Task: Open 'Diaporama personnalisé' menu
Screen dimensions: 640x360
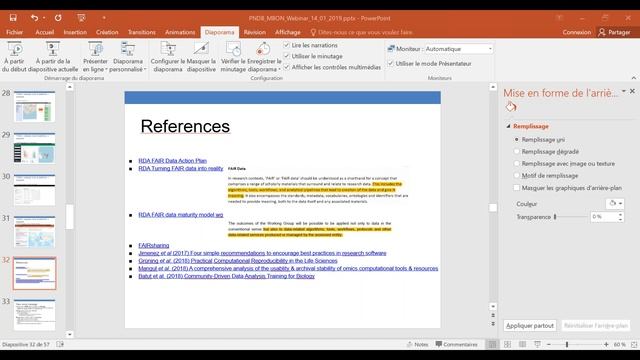Action: point(128,57)
